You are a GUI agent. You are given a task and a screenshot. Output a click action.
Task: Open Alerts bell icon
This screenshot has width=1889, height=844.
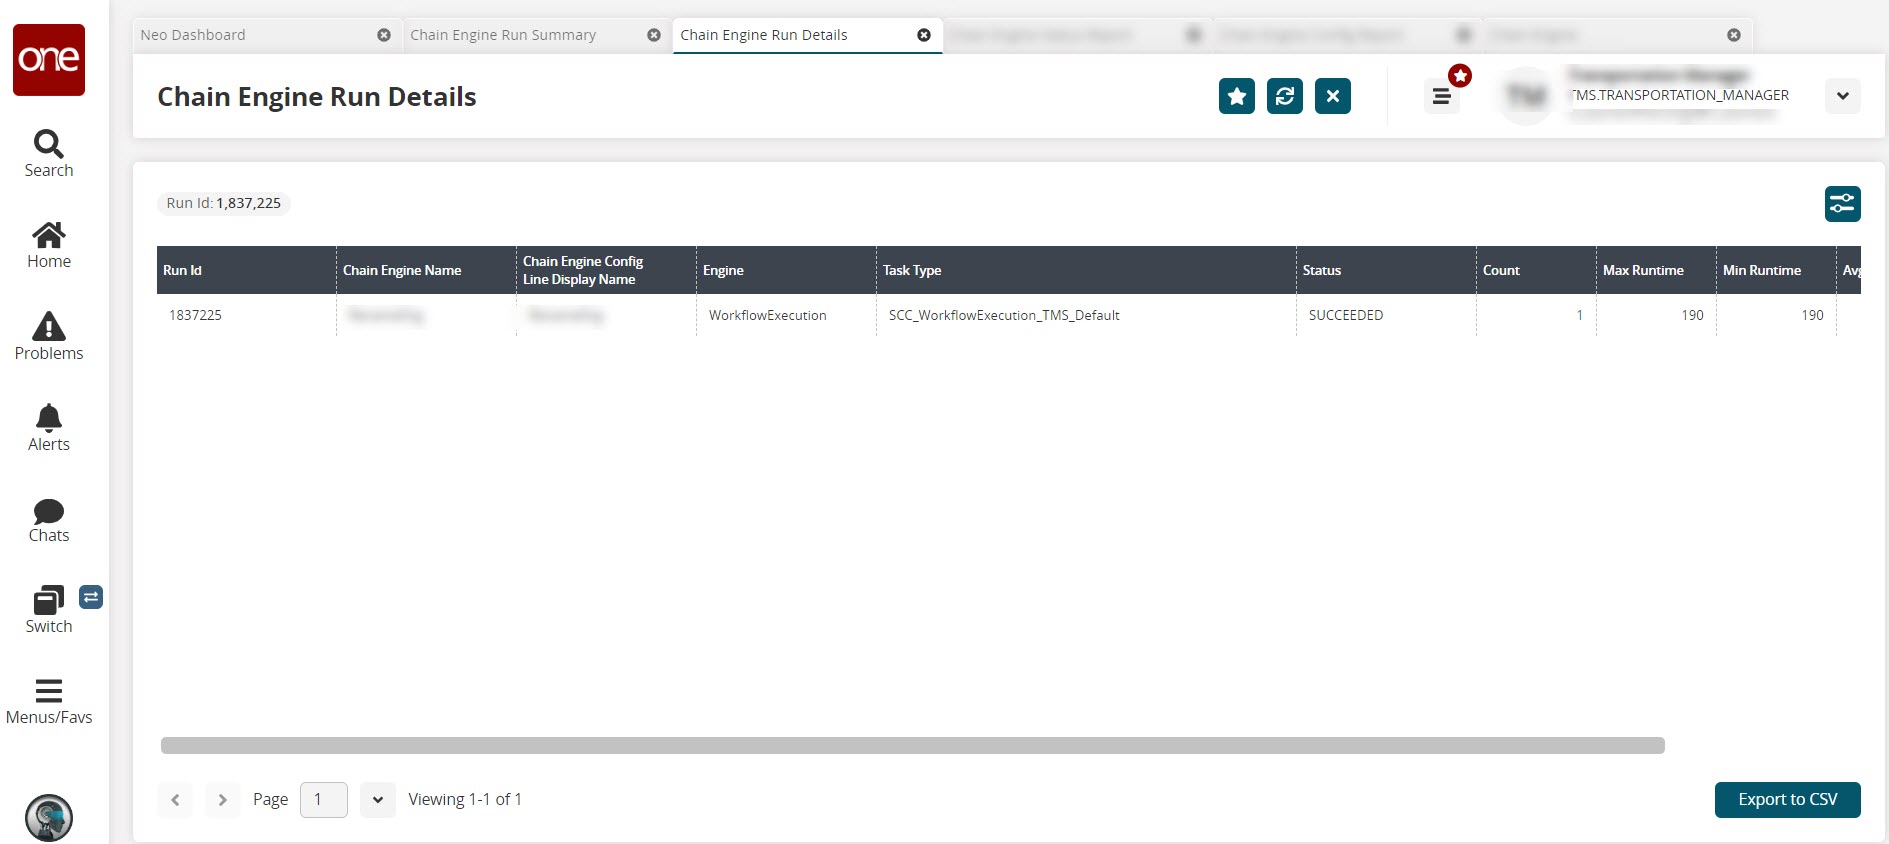tap(49, 428)
